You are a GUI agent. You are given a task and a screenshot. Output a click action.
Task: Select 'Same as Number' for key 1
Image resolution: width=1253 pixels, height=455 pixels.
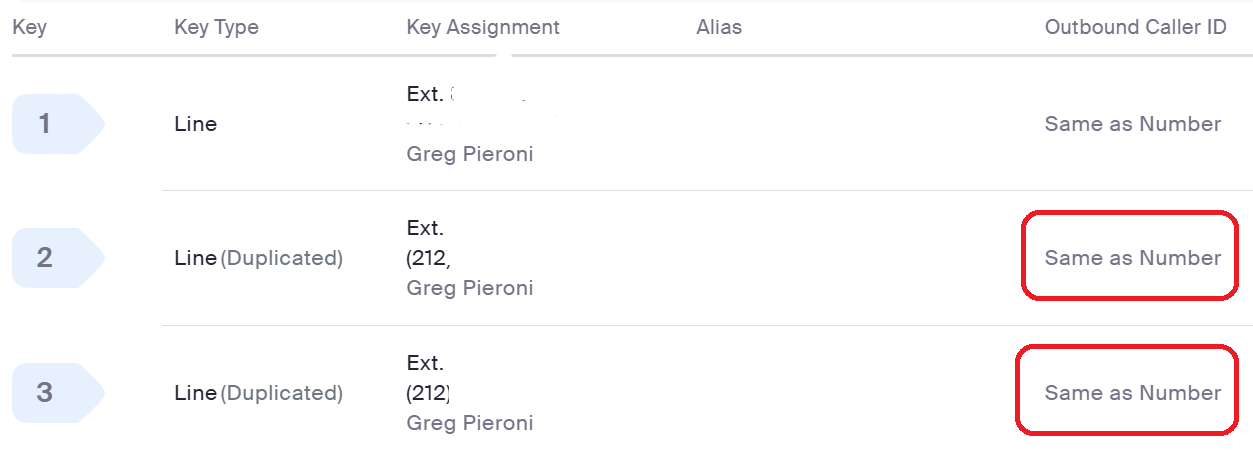pos(1132,124)
